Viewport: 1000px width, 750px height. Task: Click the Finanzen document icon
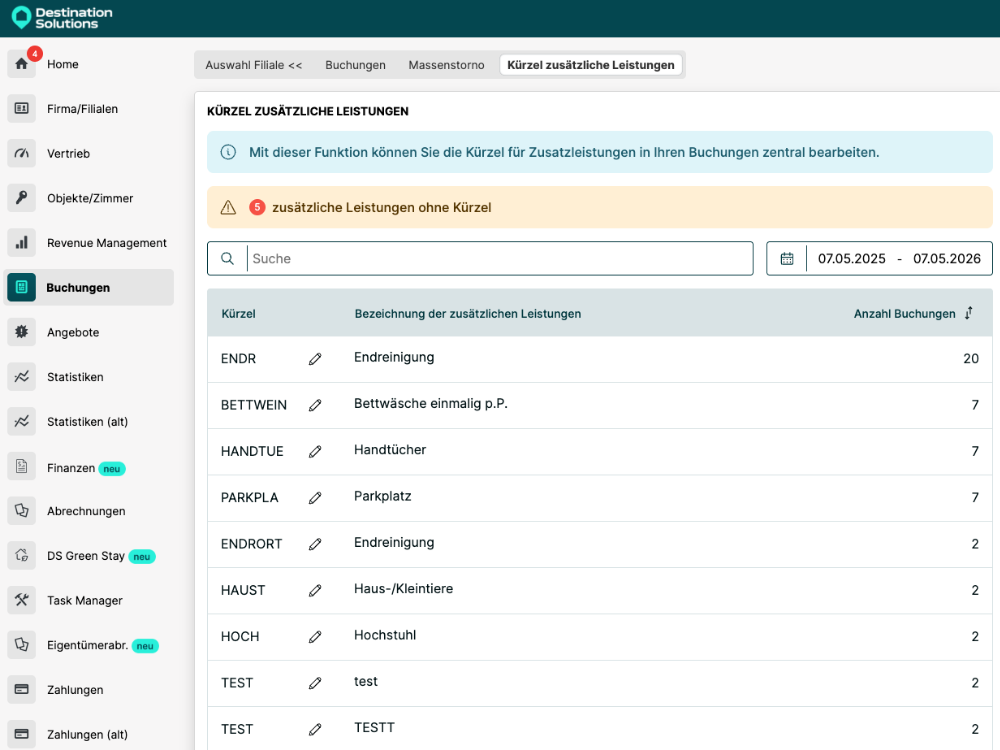(22, 466)
